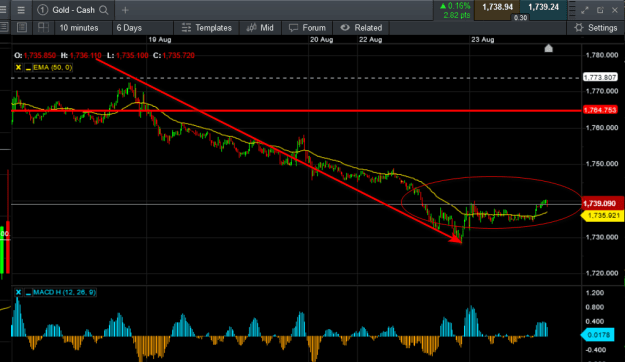Search instruments with magnifier icon

(104, 10)
